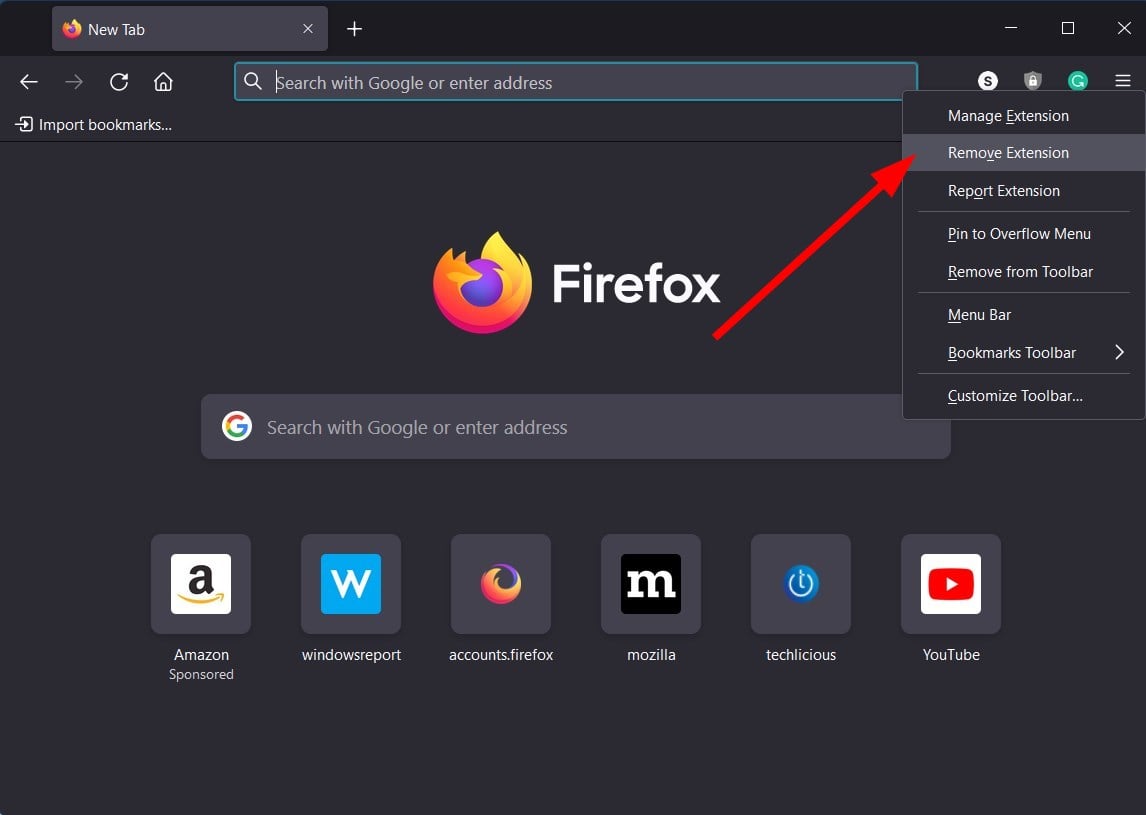Open the YouTube shortcut tile
The image size is (1146, 815).
click(950, 584)
